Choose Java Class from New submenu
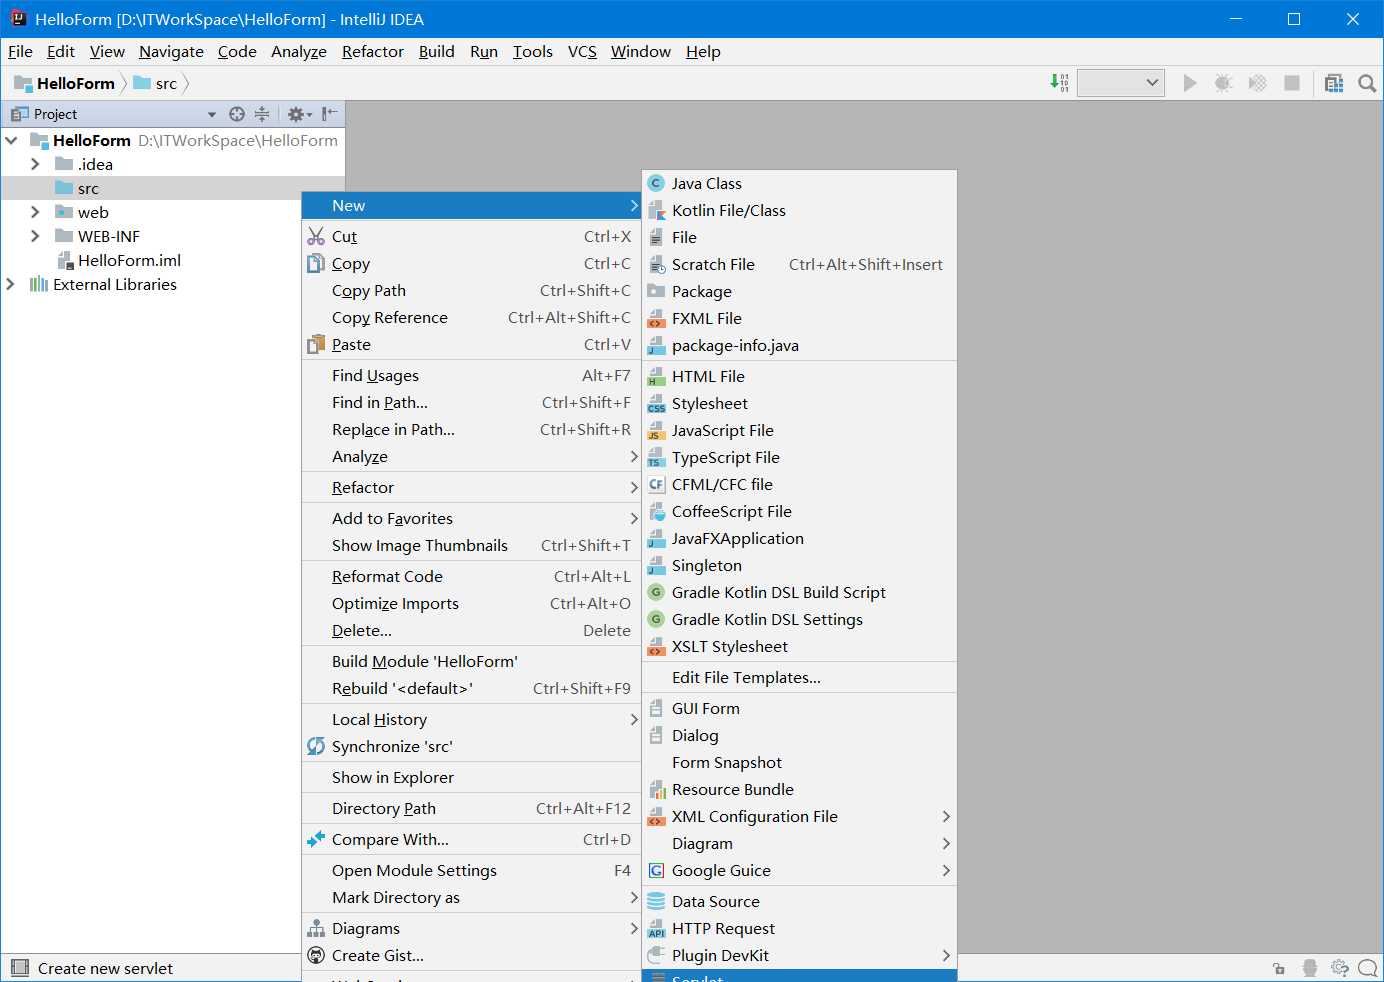Screen dimensions: 1384x982 (x=799, y=183)
